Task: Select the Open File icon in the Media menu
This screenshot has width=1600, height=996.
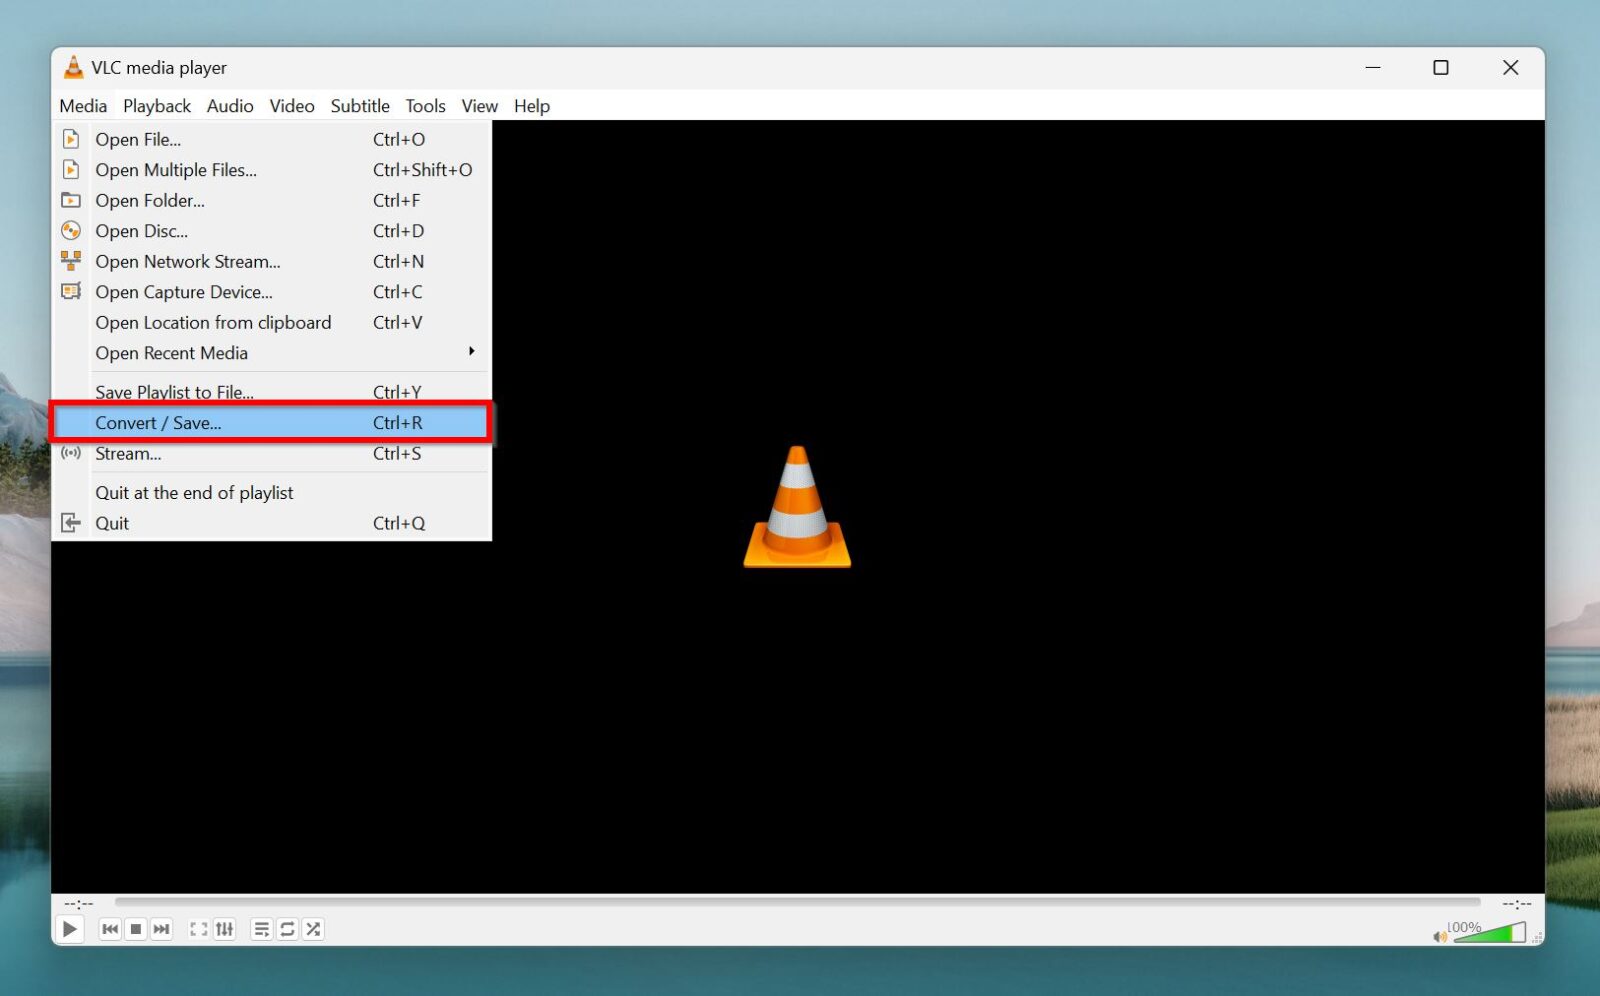Action: click(x=71, y=139)
